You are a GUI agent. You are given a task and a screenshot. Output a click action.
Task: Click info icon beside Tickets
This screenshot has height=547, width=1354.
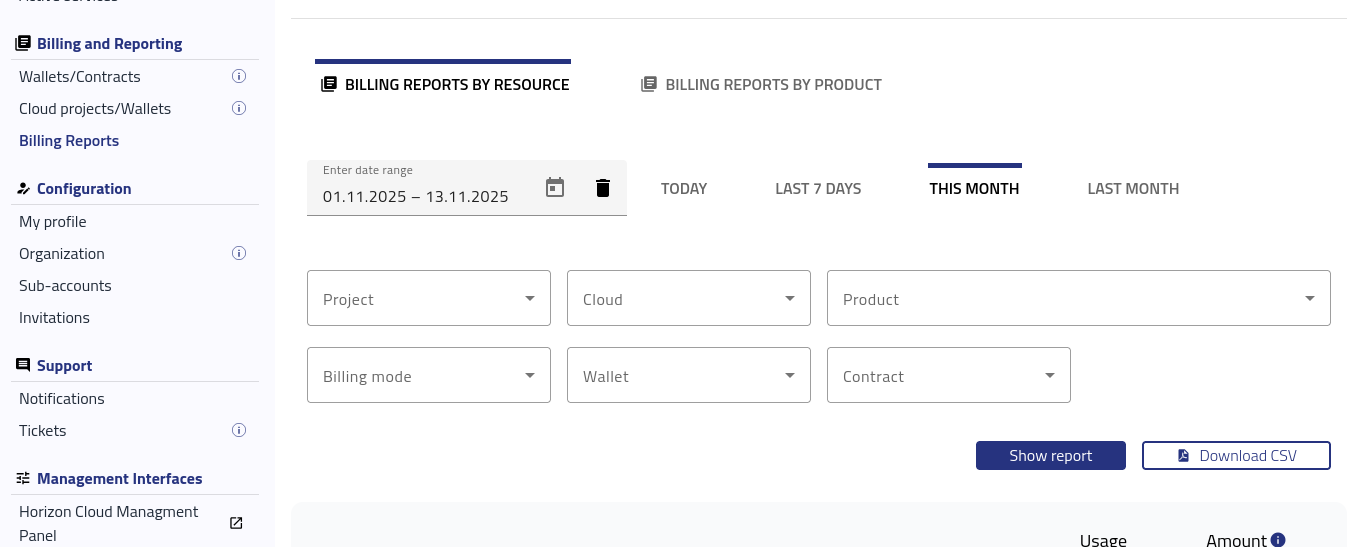pos(239,430)
